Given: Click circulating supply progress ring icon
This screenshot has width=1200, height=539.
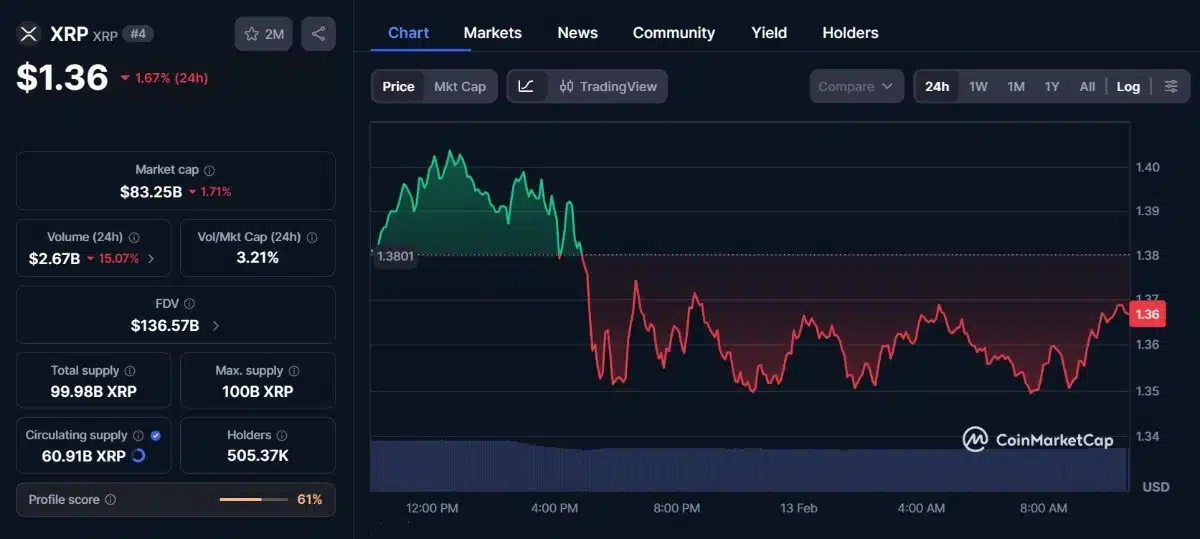Looking at the screenshot, I should pos(138,456).
